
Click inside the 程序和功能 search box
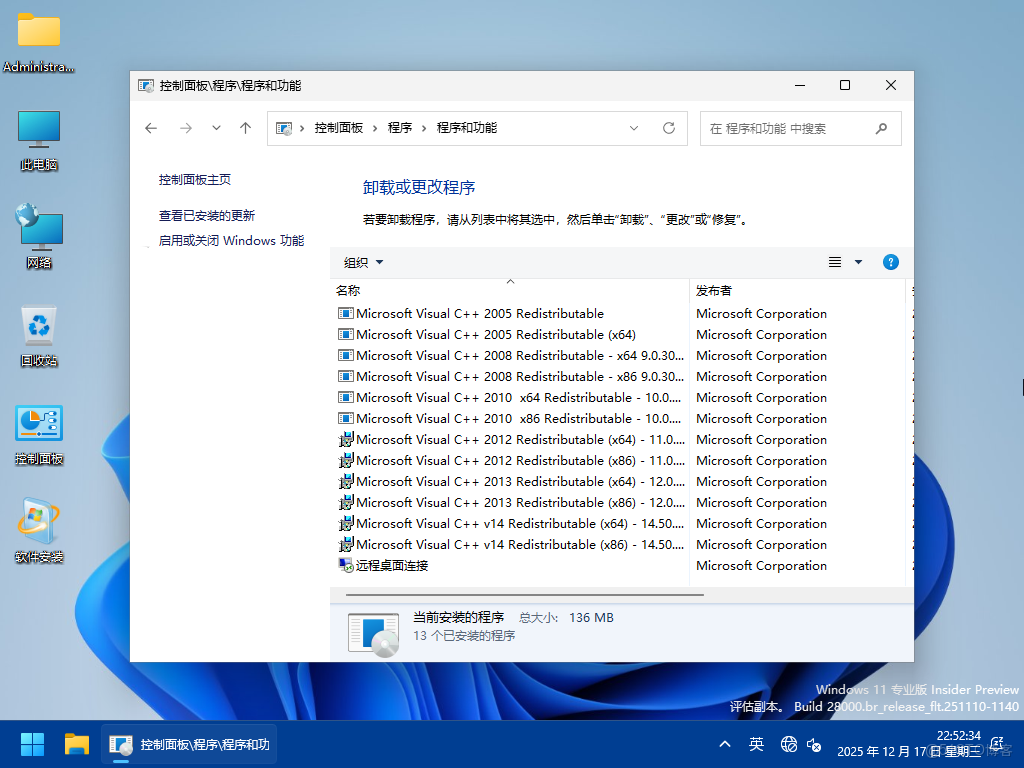point(790,128)
